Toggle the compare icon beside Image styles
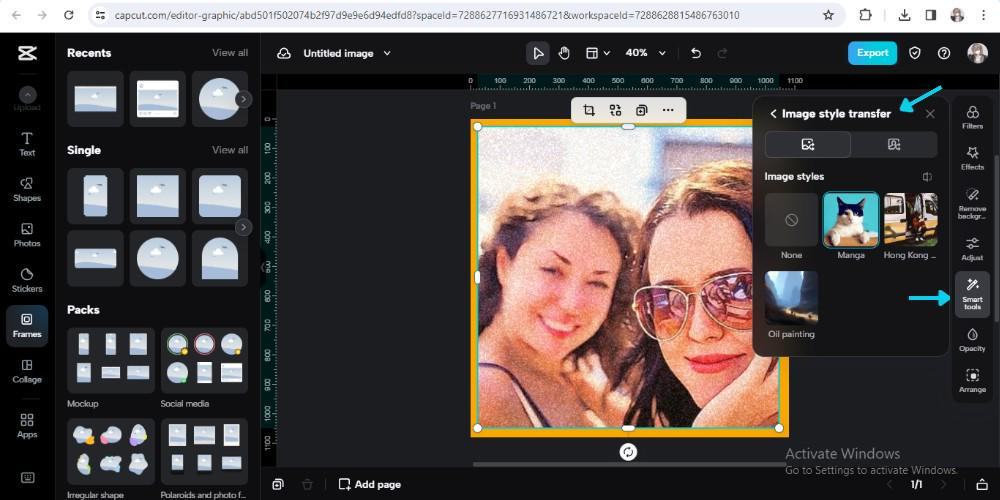This screenshot has height=500, width=1000. pyautogui.click(x=928, y=177)
